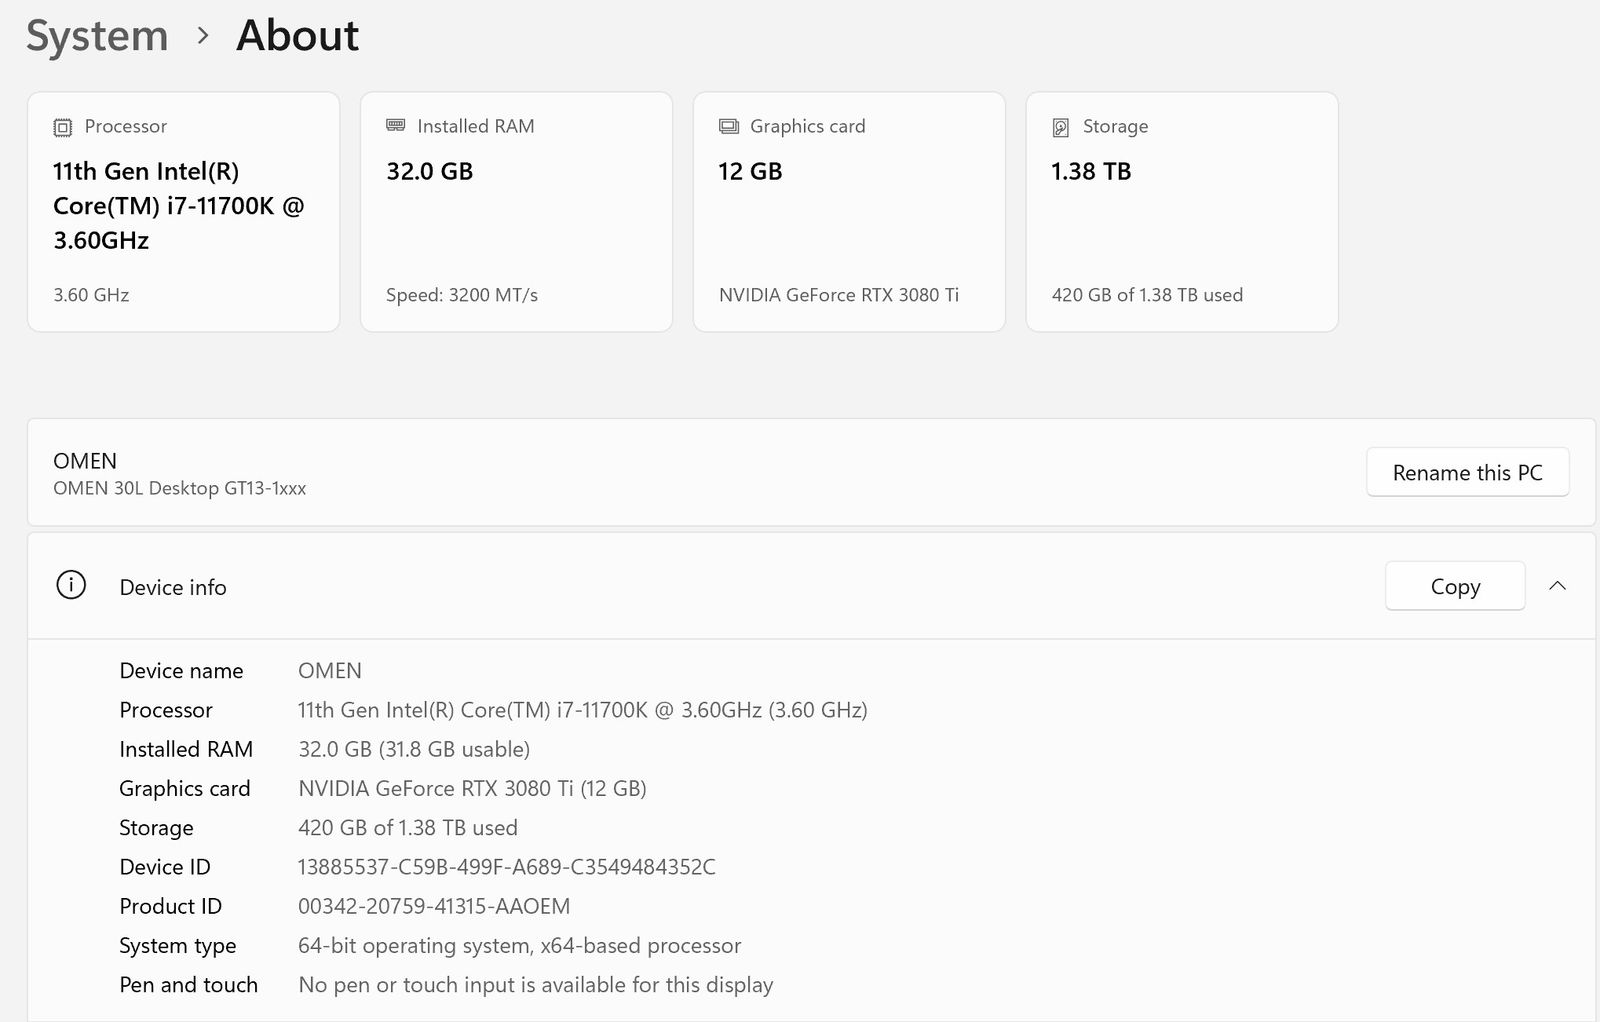Click the Product ID label
1600x1022 pixels.
171,906
